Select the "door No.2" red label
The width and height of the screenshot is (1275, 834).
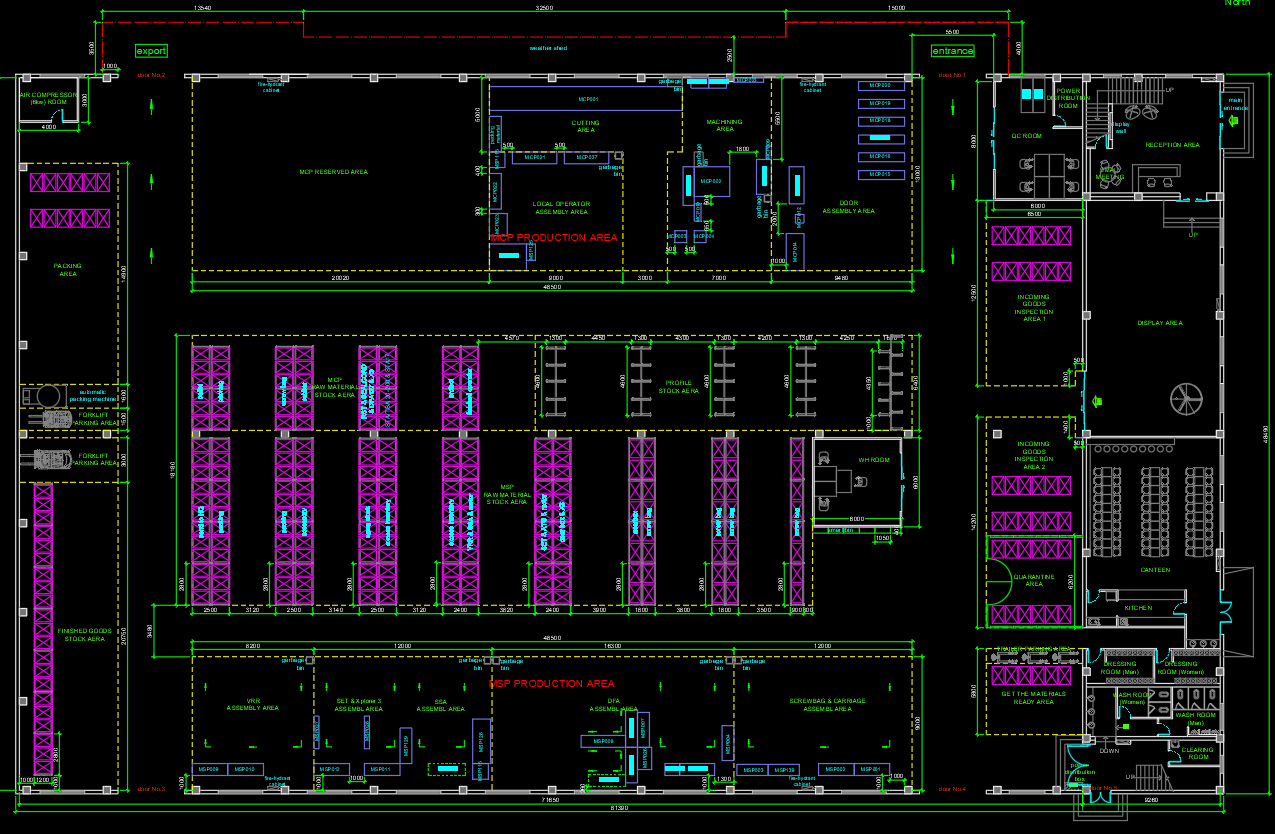[x=151, y=75]
